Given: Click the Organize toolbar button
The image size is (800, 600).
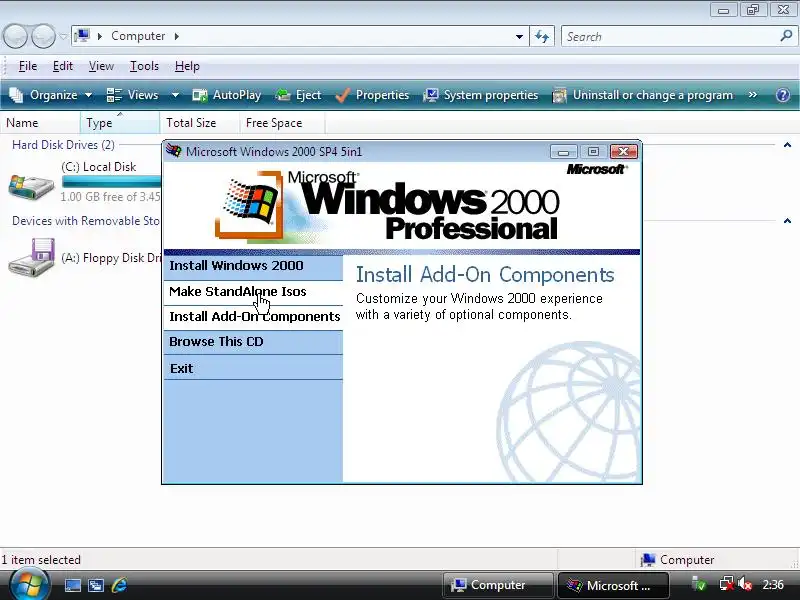Looking at the screenshot, I should point(51,95).
